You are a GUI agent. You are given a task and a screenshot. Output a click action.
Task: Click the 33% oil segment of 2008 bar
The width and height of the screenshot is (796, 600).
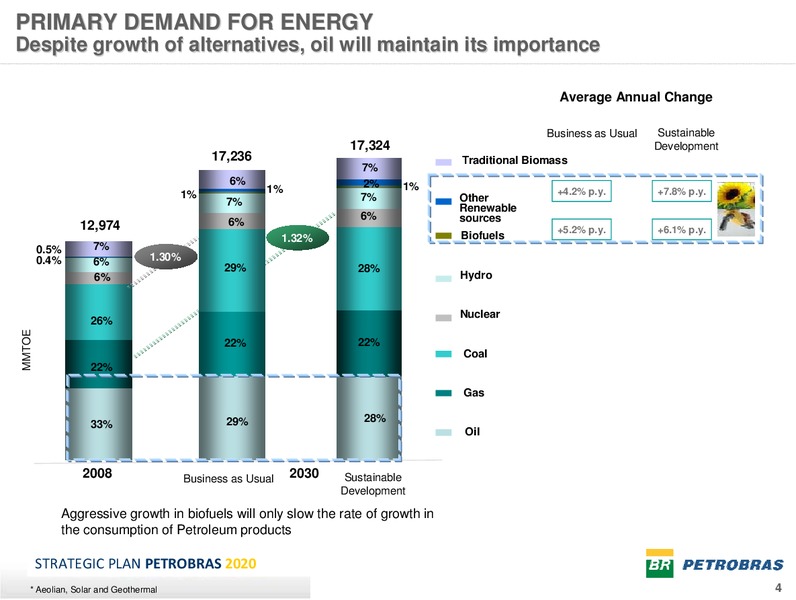click(99, 423)
